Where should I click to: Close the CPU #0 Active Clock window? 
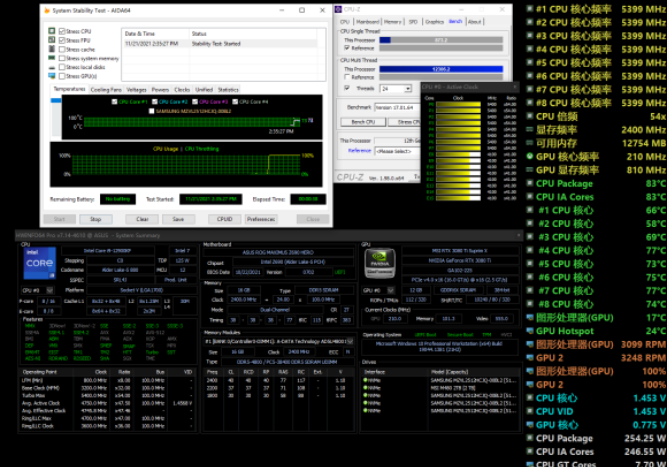(x=515, y=87)
